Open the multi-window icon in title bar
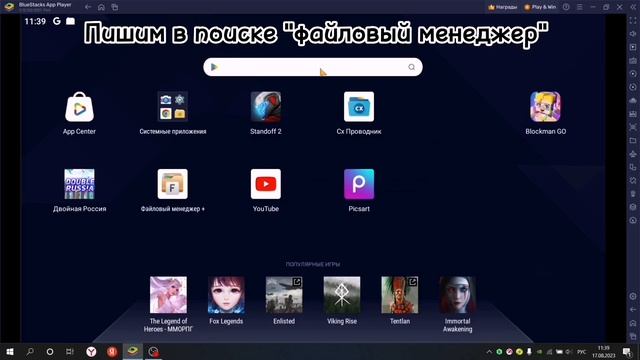The width and height of the screenshot is (640, 360). [115, 7]
